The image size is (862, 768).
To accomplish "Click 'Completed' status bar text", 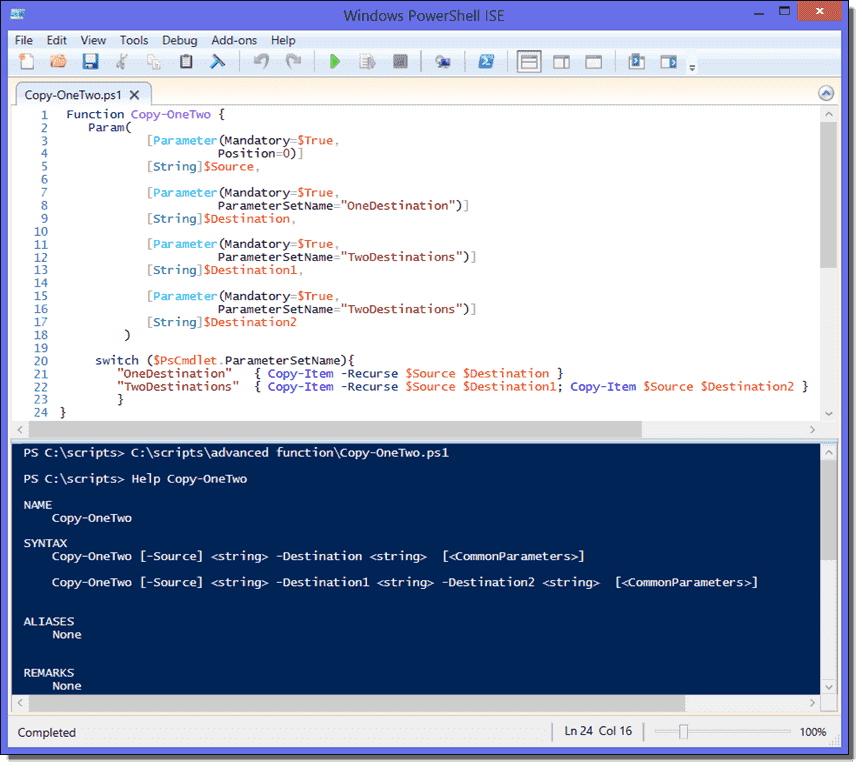I will (x=47, y=732).
